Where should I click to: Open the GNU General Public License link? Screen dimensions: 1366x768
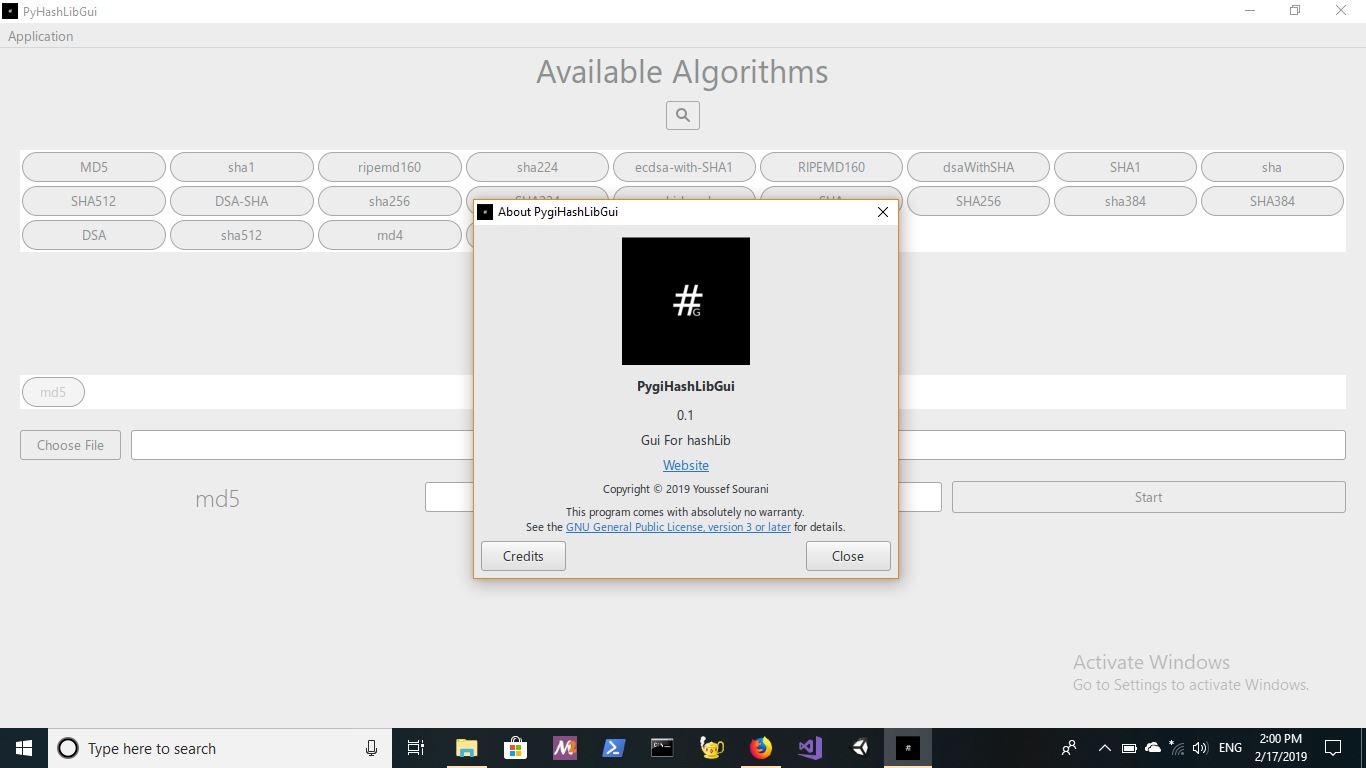click(678, 527)
